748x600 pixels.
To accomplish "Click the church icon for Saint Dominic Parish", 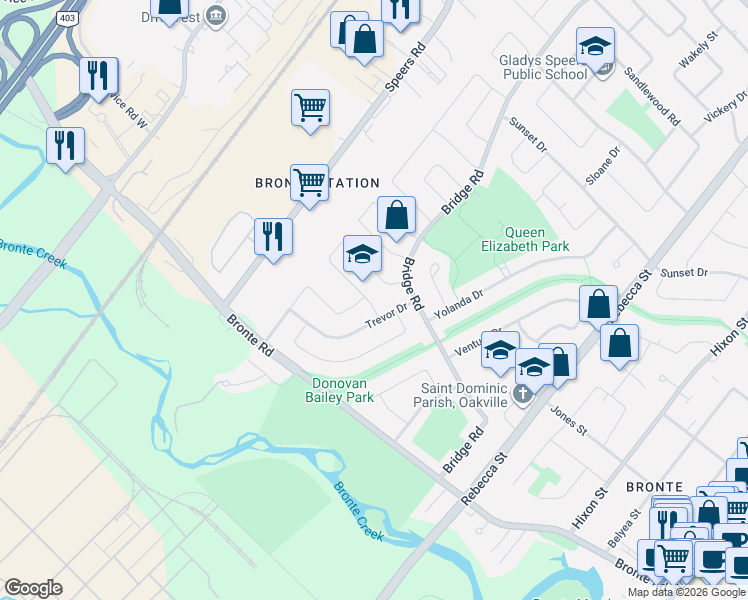I will point(522,395).
